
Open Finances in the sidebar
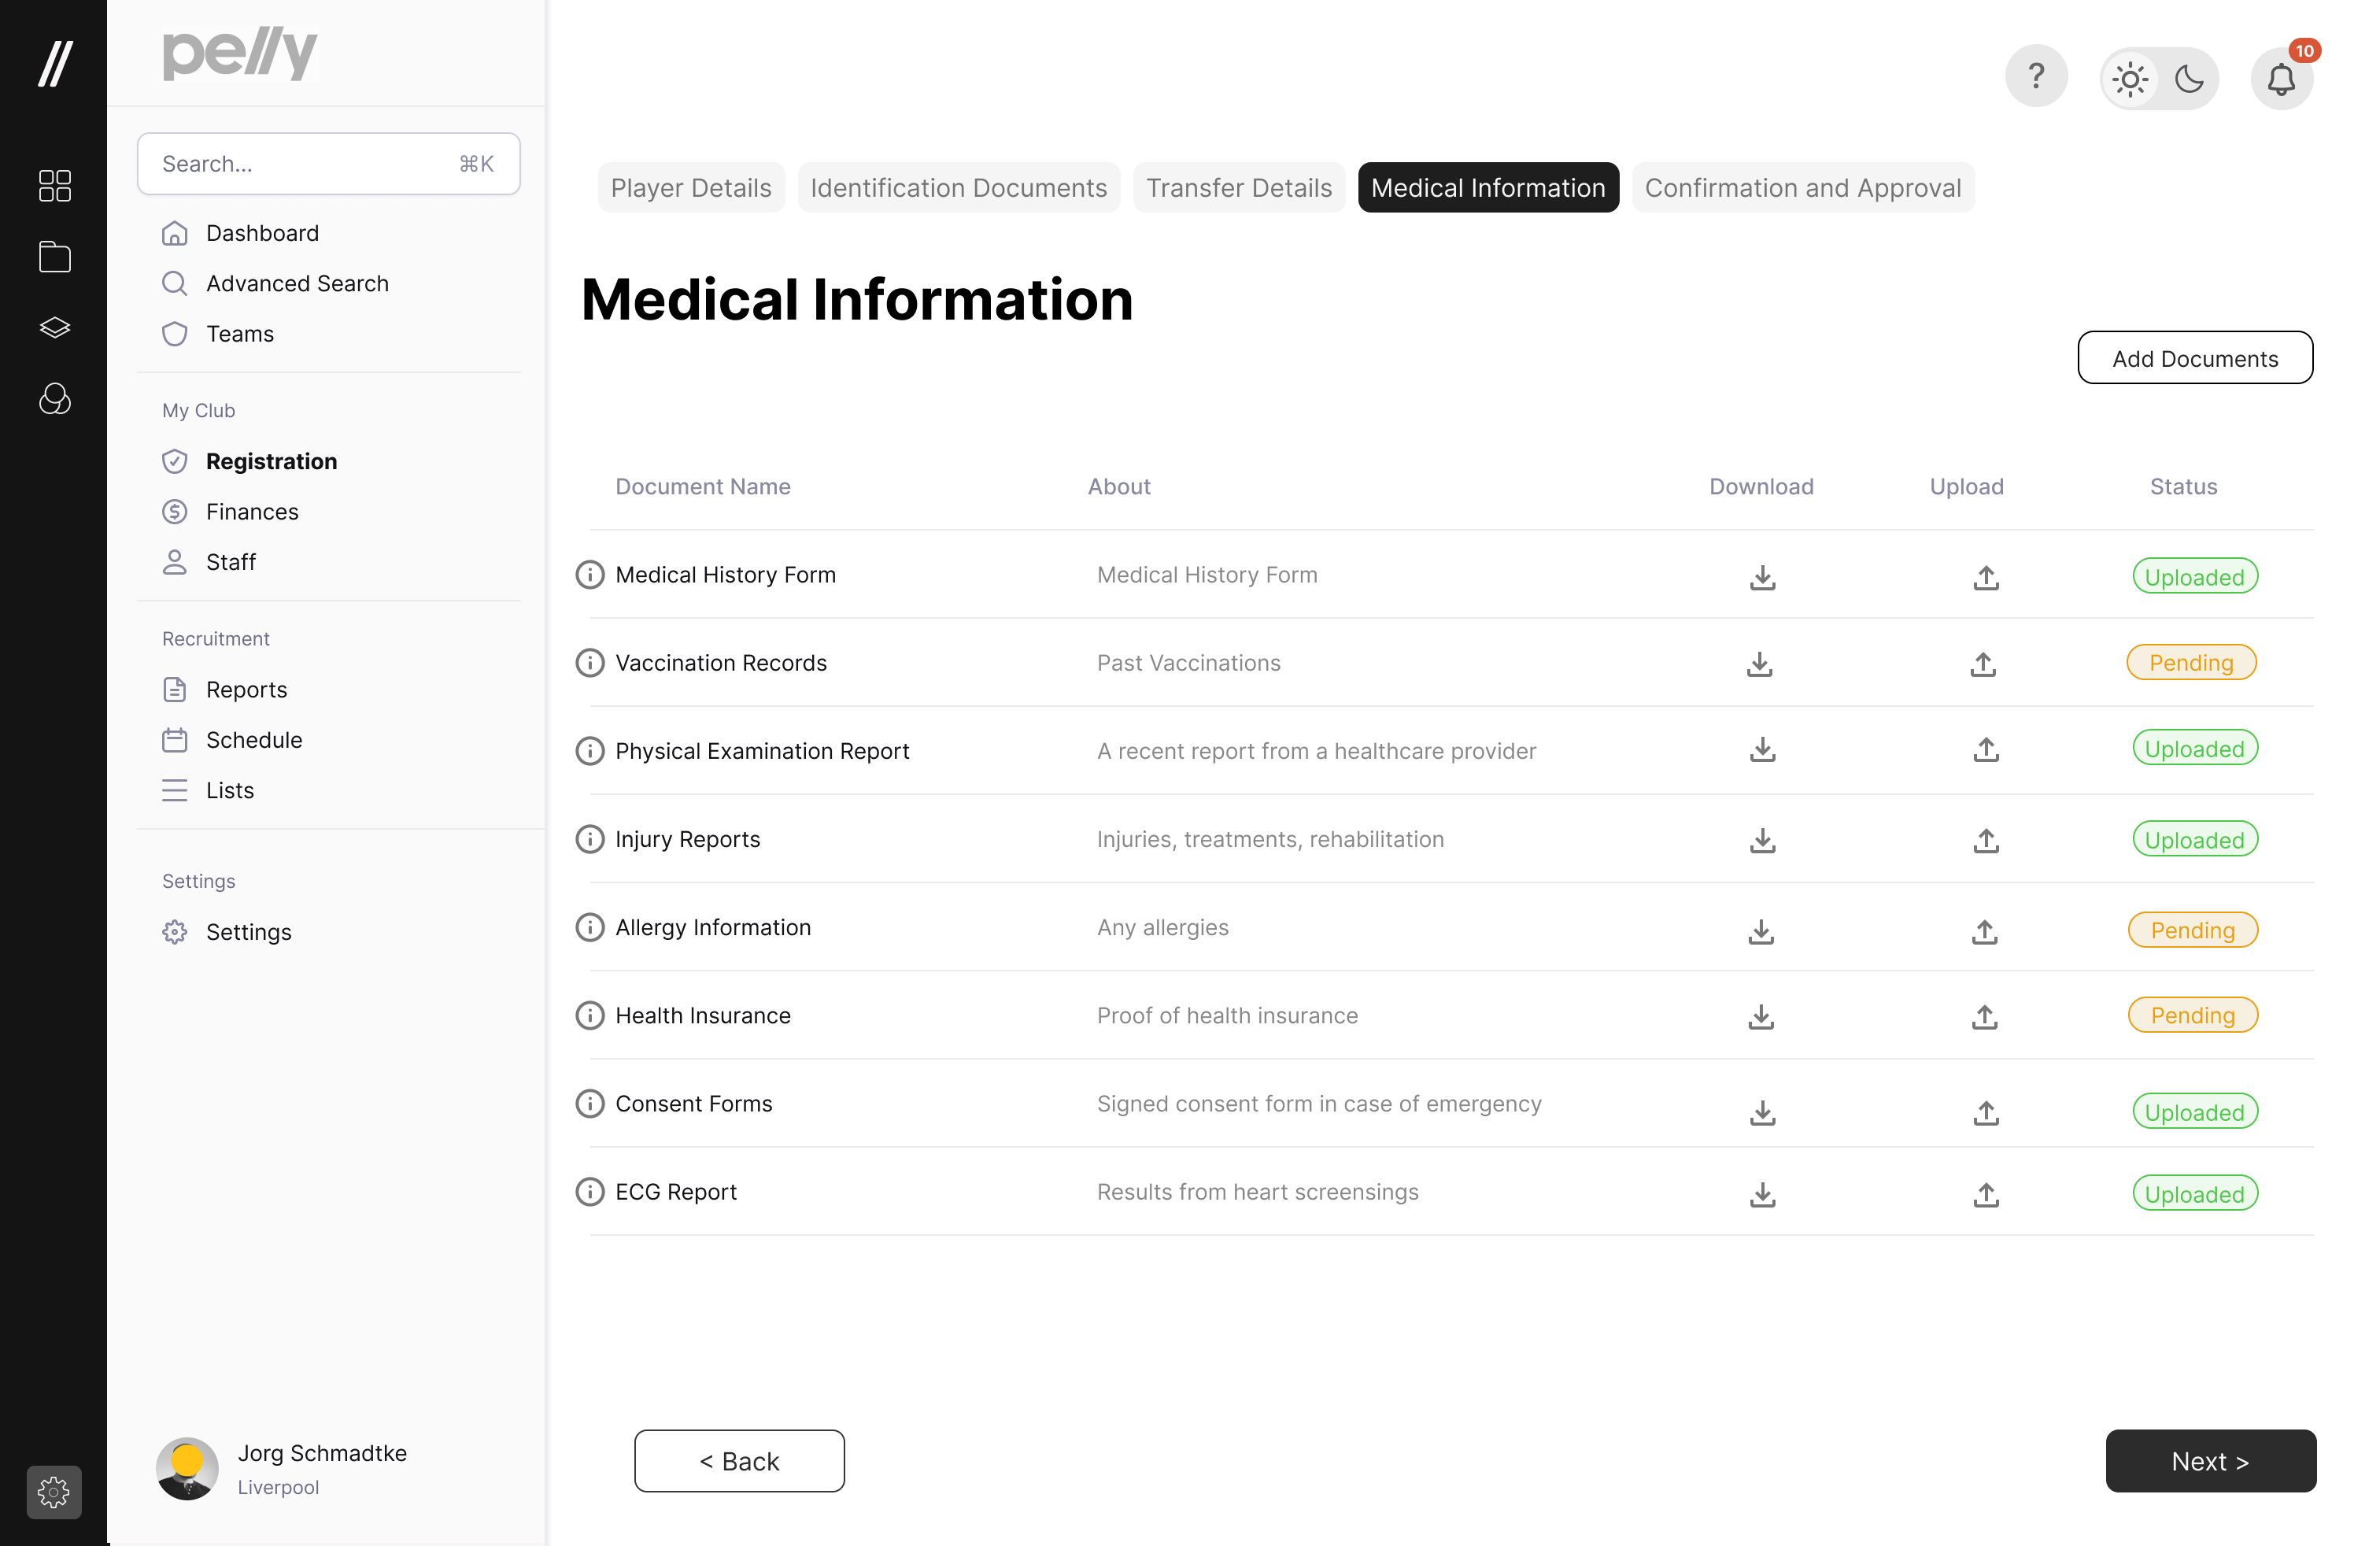click(x=252, y=512)
